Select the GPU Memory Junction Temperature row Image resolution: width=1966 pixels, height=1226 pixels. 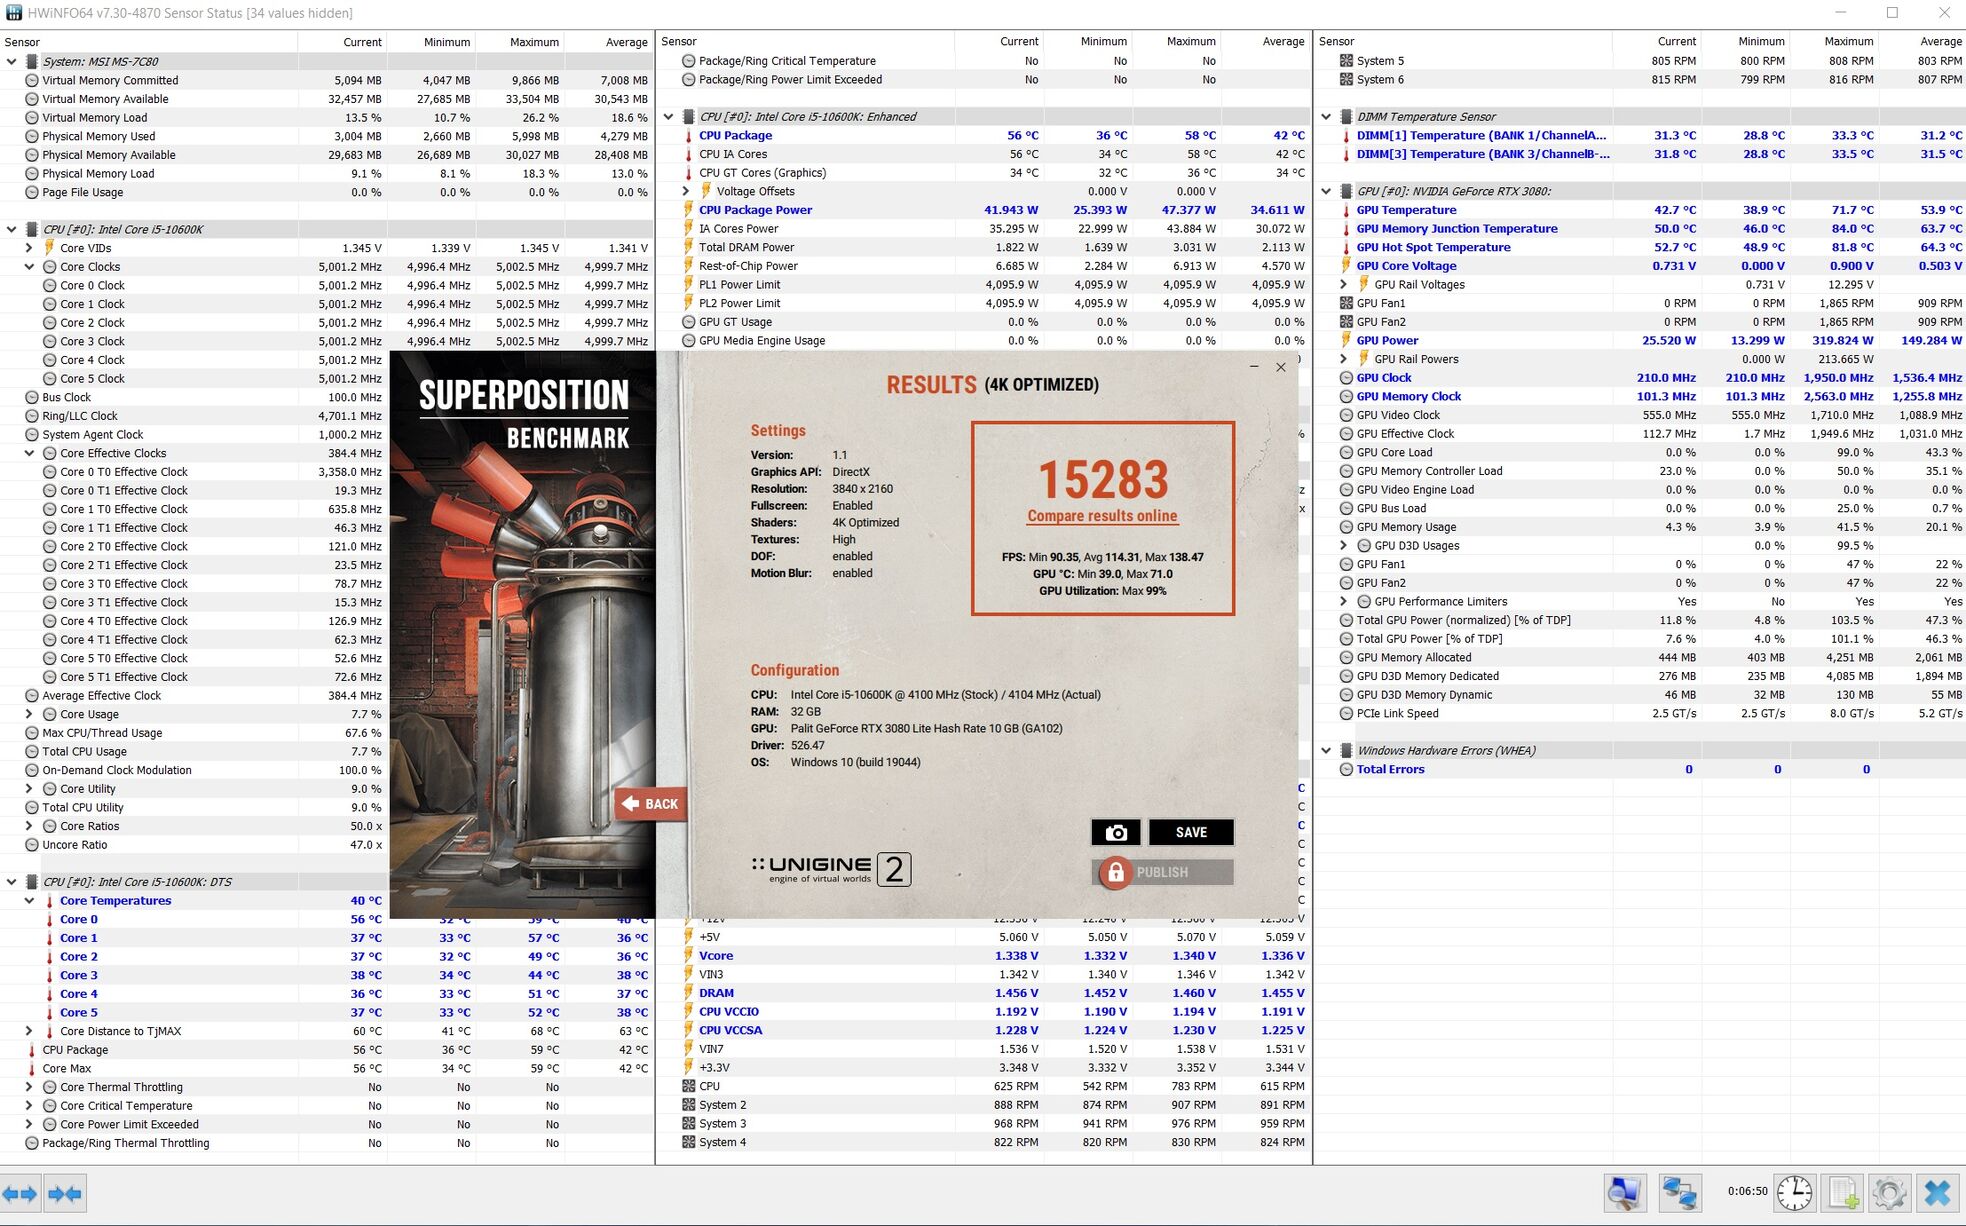(1640, 229)
